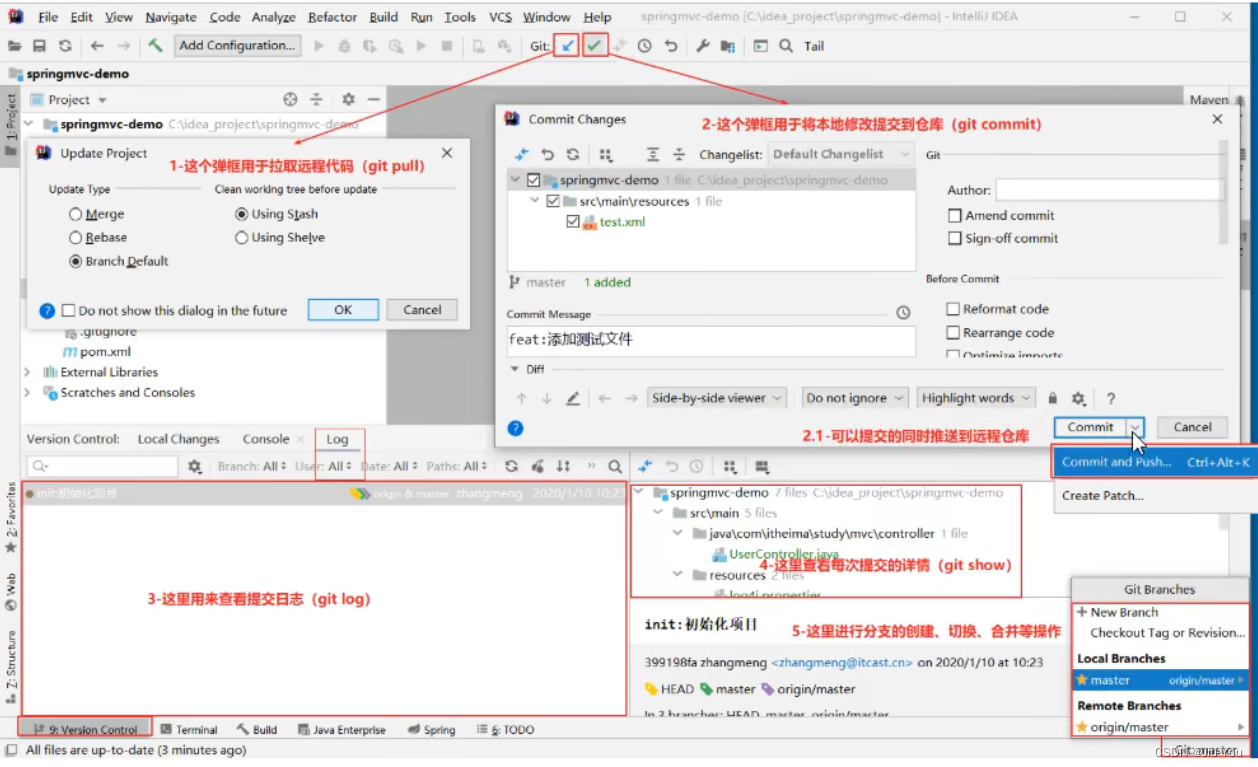Click the Git commit checkmark icon

[595, 46]
